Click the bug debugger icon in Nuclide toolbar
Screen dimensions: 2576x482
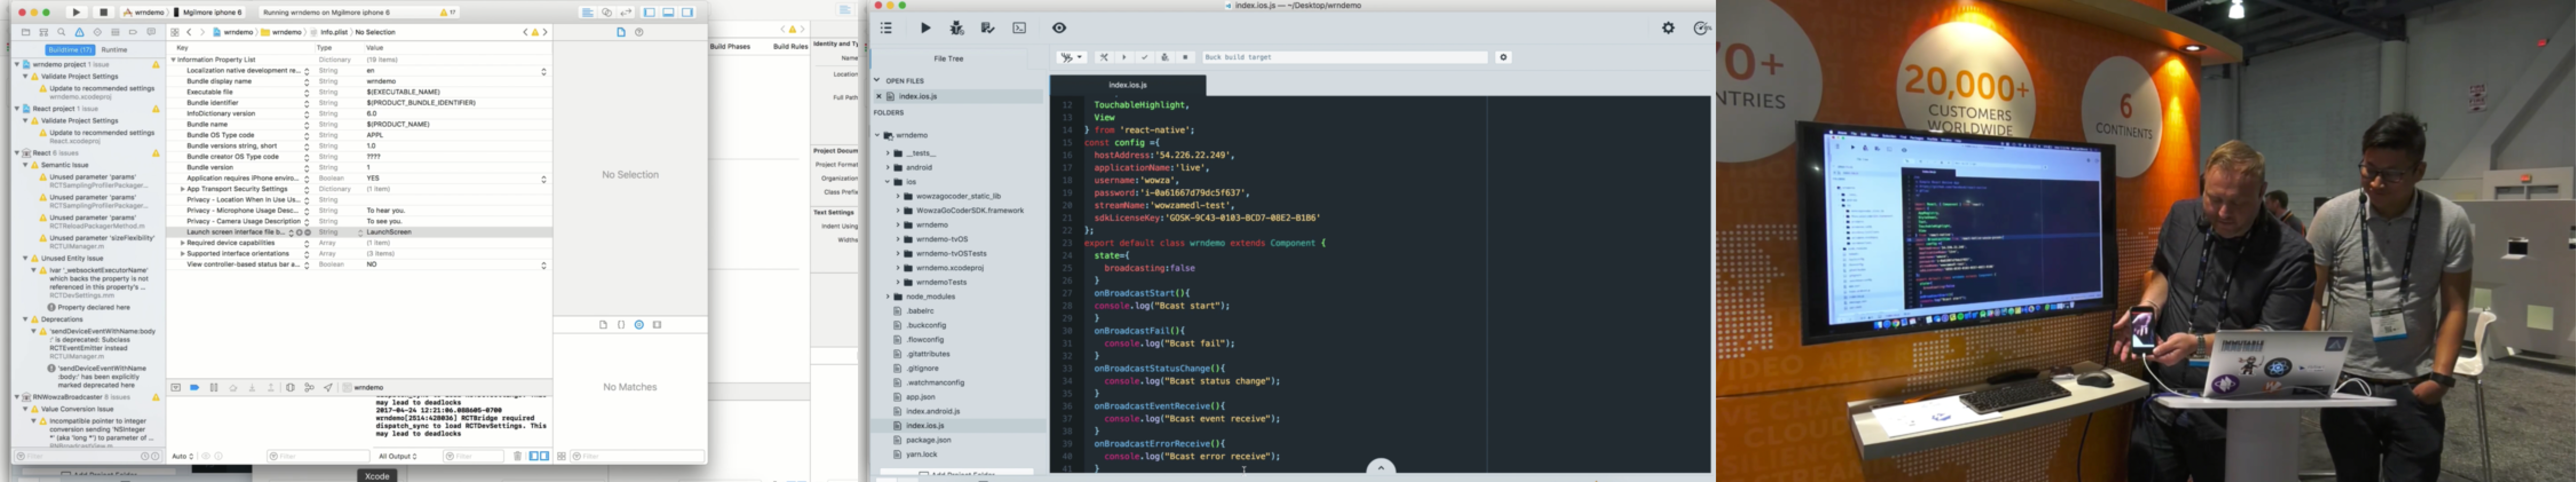point(957,28)
